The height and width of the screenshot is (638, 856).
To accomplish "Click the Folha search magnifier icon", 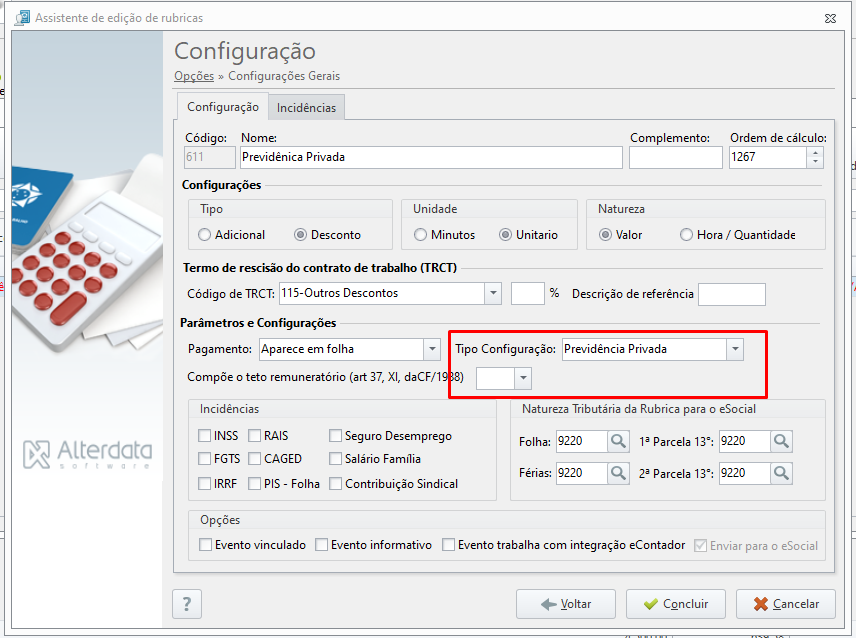I will (618, 441).
